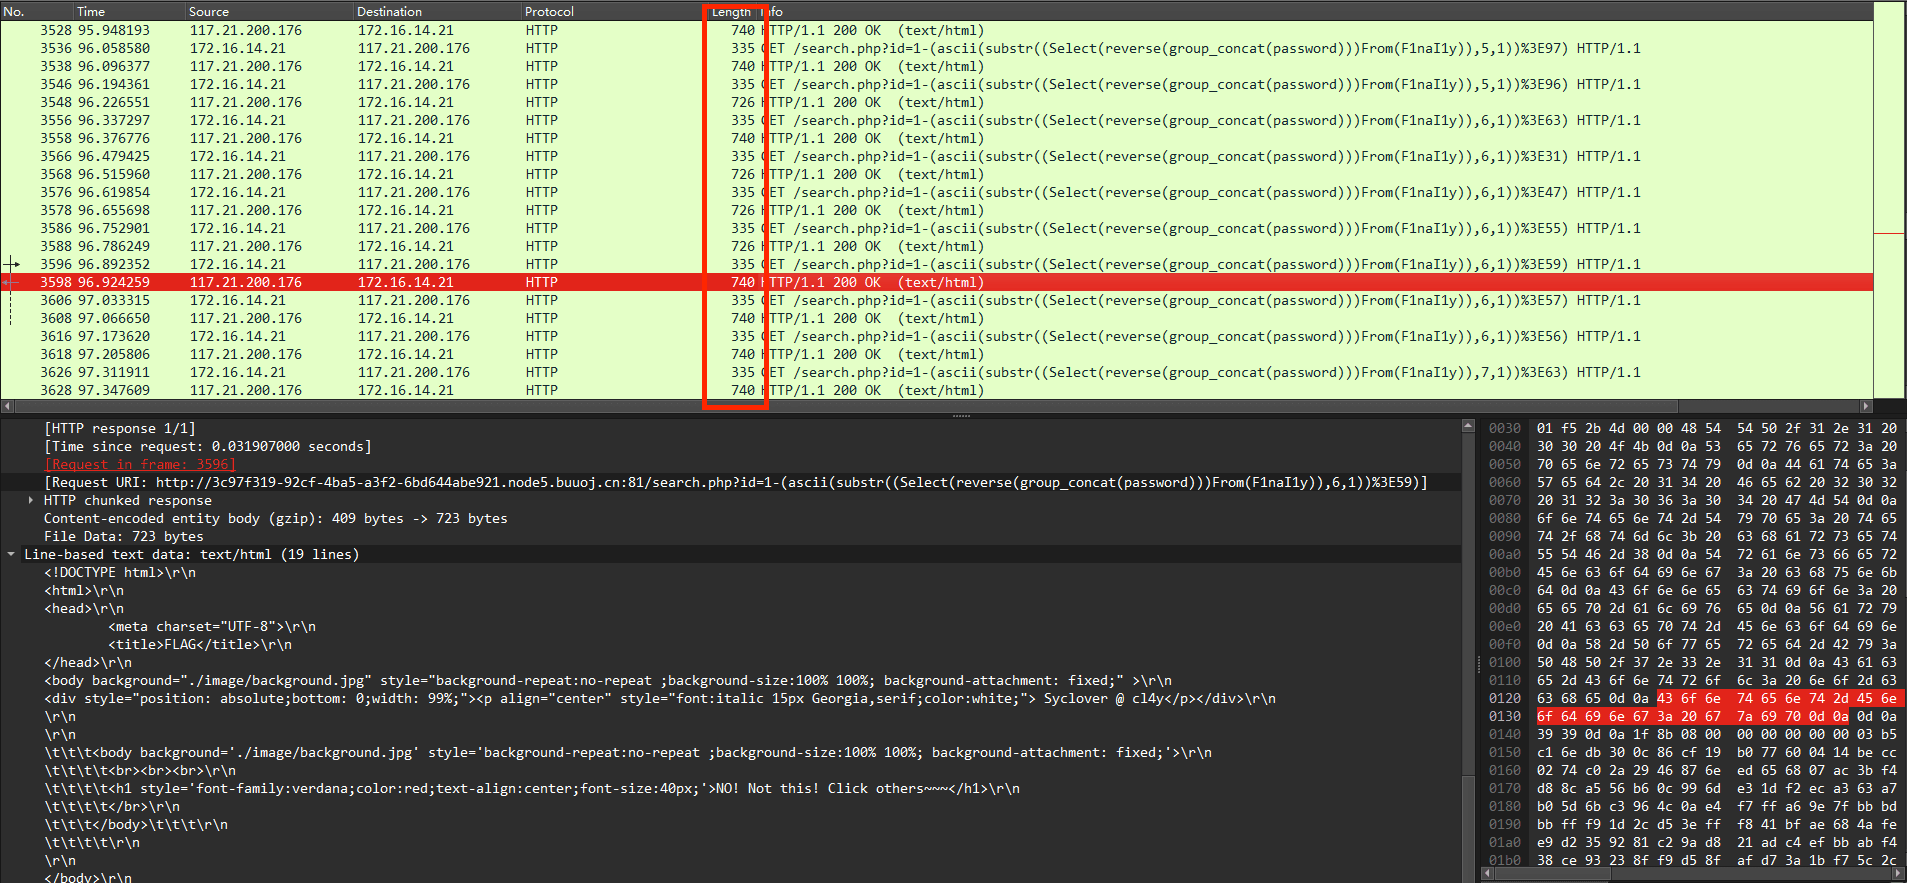Select the '[Request URI: ...]' detail line
This screenshot has width=1907, height=883.
click(x=736, y=482)
